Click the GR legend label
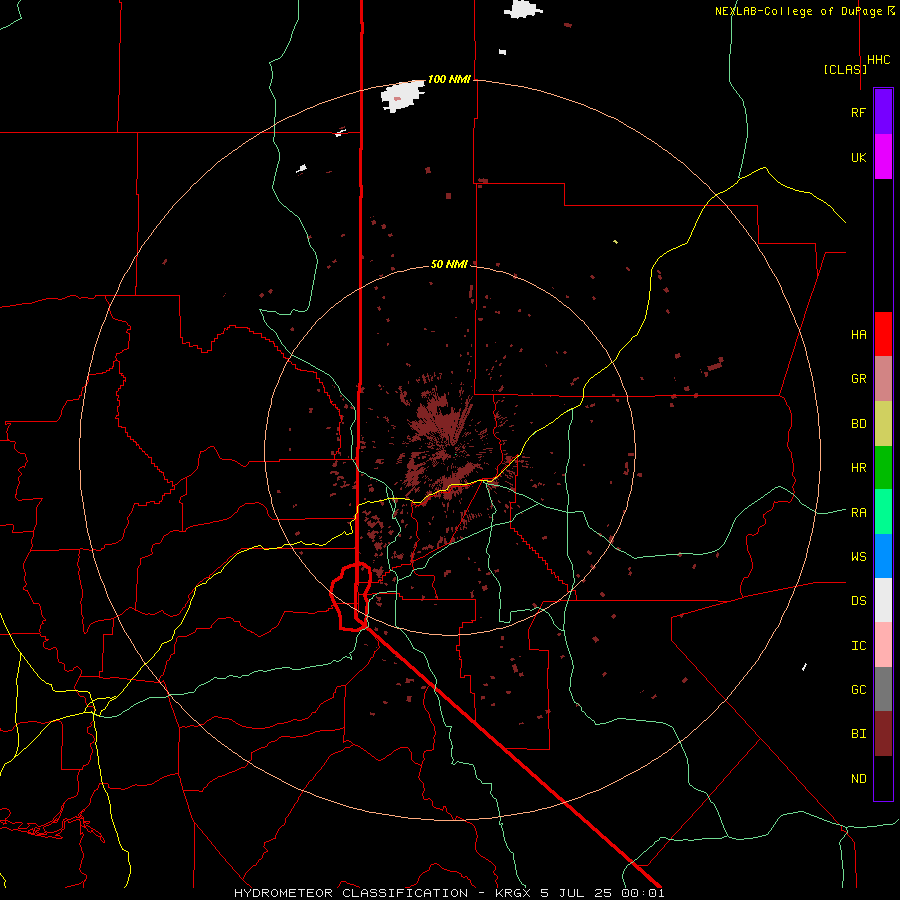Screen dimensions: 900x900 tap(858, 379)
